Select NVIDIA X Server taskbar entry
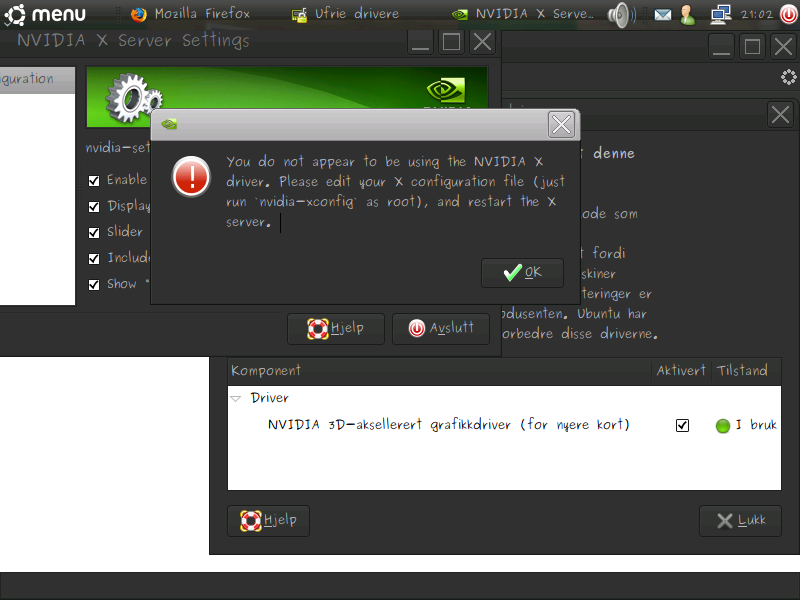800x600 pixels. click(x=522, y=14)
